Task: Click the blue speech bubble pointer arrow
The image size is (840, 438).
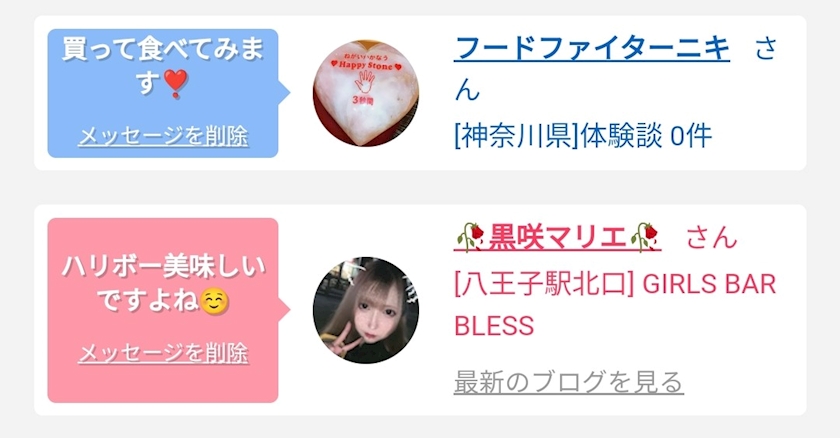Action: point(284,93)
